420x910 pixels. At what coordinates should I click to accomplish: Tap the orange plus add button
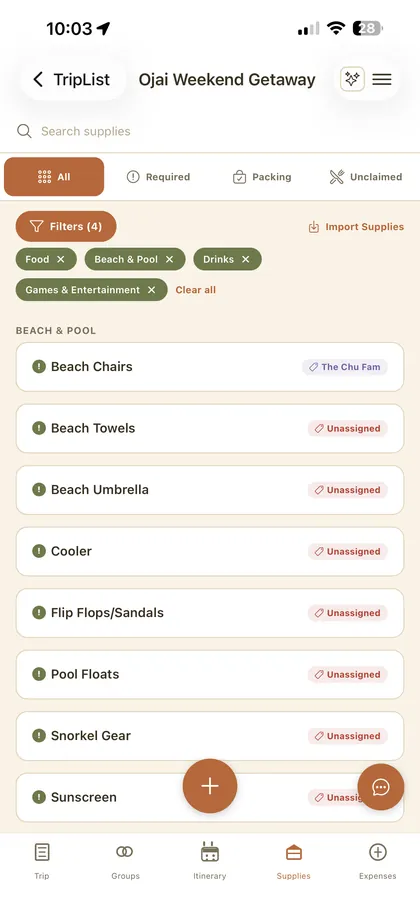210,786
